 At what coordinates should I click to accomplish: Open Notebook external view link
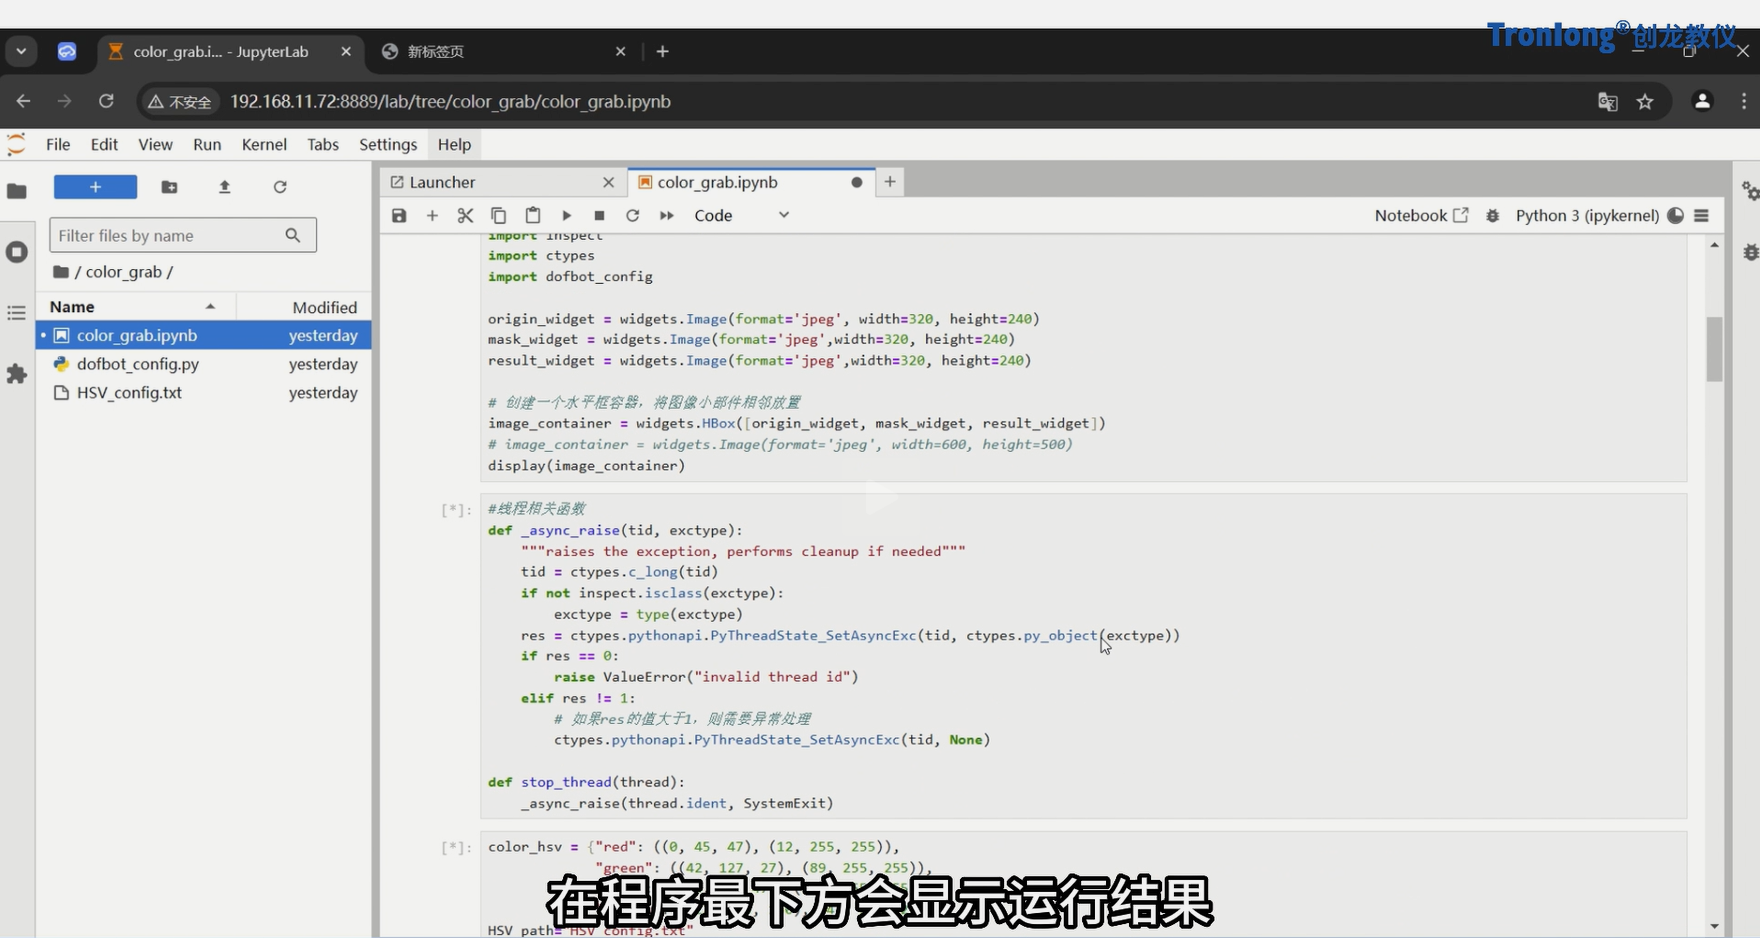point(1421,215)
